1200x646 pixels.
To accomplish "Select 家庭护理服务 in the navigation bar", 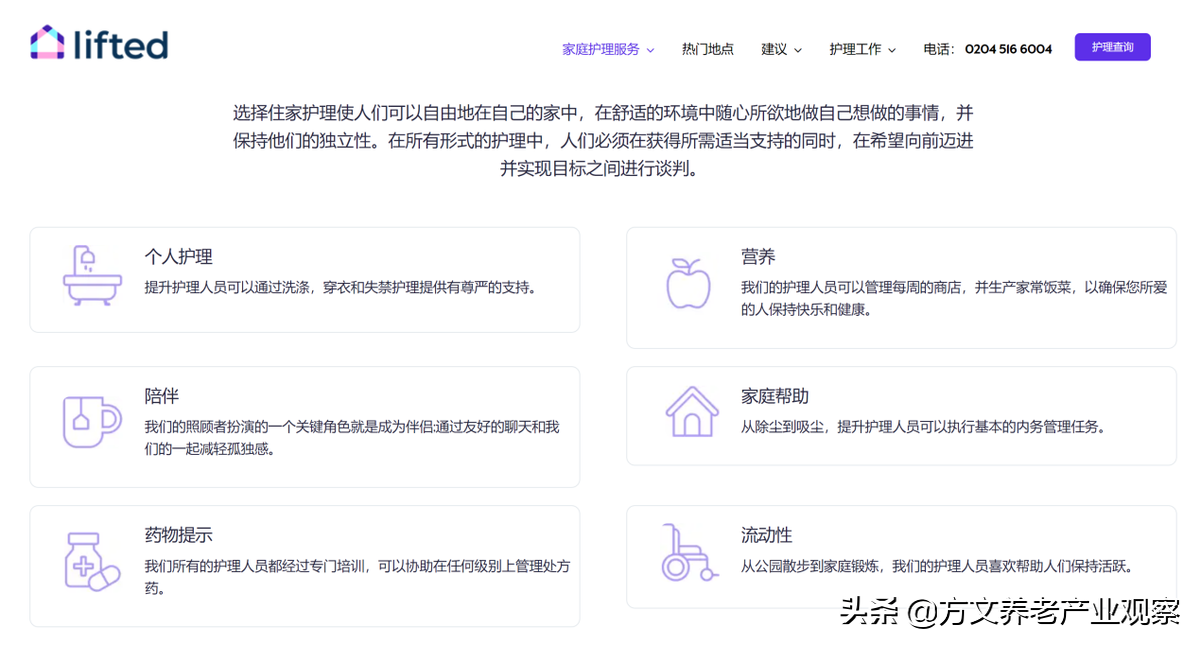I will point(601,48).
